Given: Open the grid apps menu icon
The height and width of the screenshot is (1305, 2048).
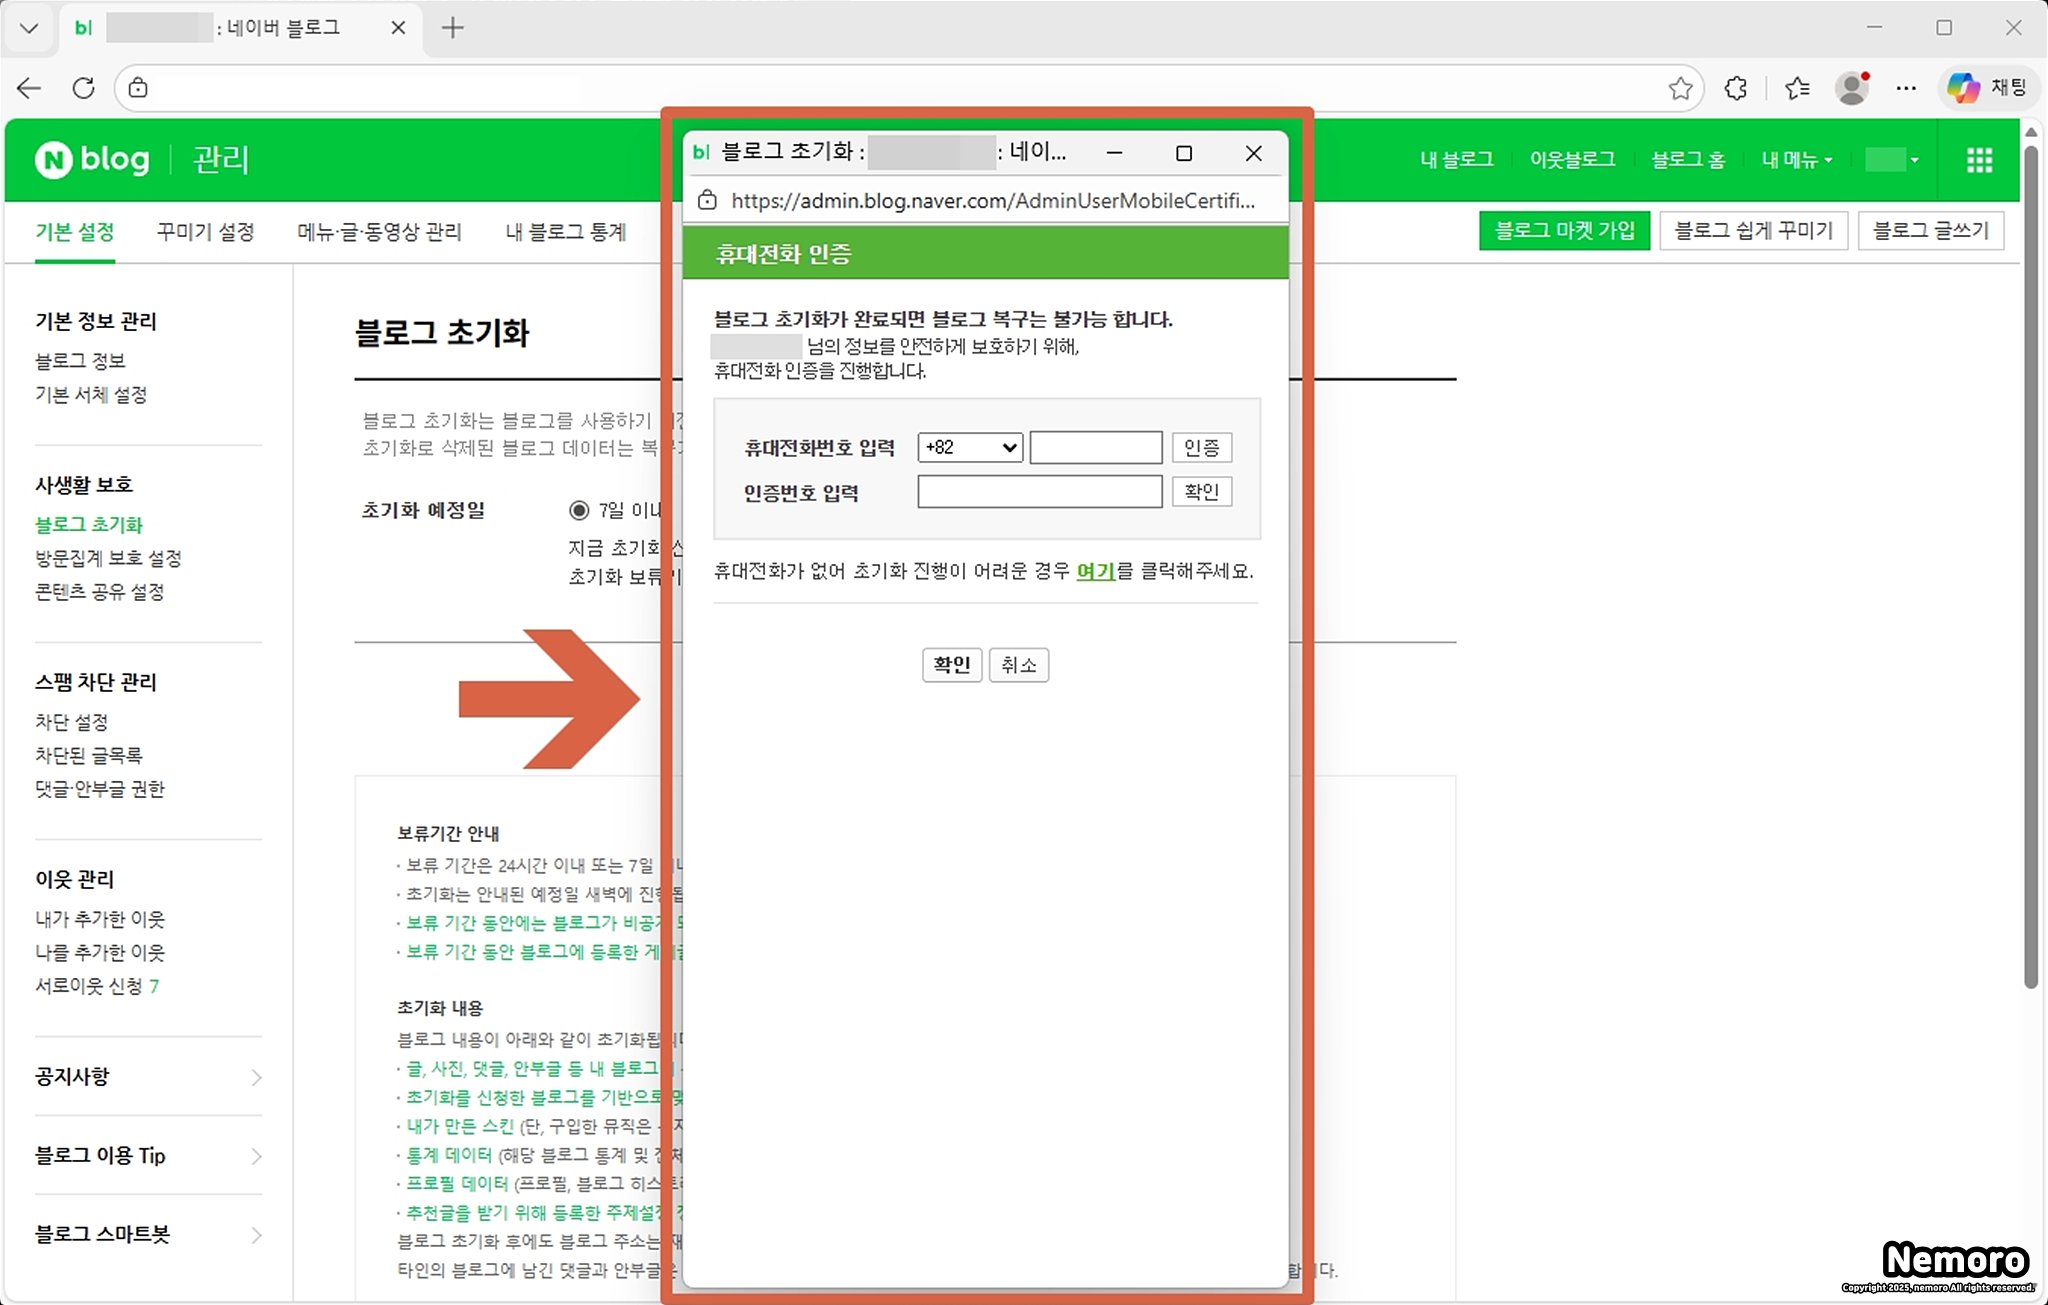Looking at the screenshot, I should [x=1979, y=160].
